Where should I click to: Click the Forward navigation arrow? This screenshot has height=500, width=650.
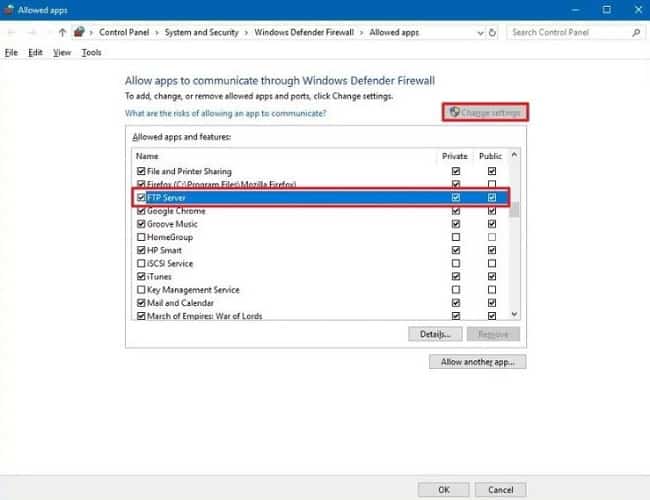pos(32,32)
